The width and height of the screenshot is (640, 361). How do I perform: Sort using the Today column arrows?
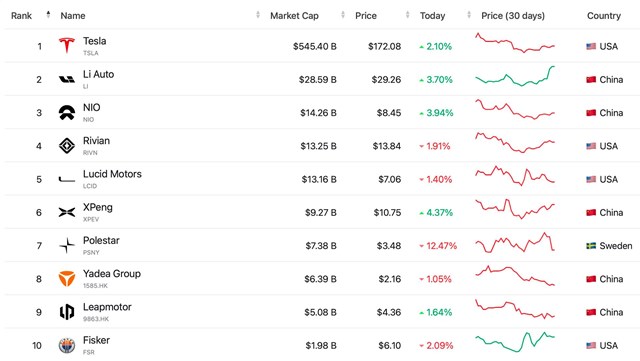pyautogui.click(x=469, y=15)
